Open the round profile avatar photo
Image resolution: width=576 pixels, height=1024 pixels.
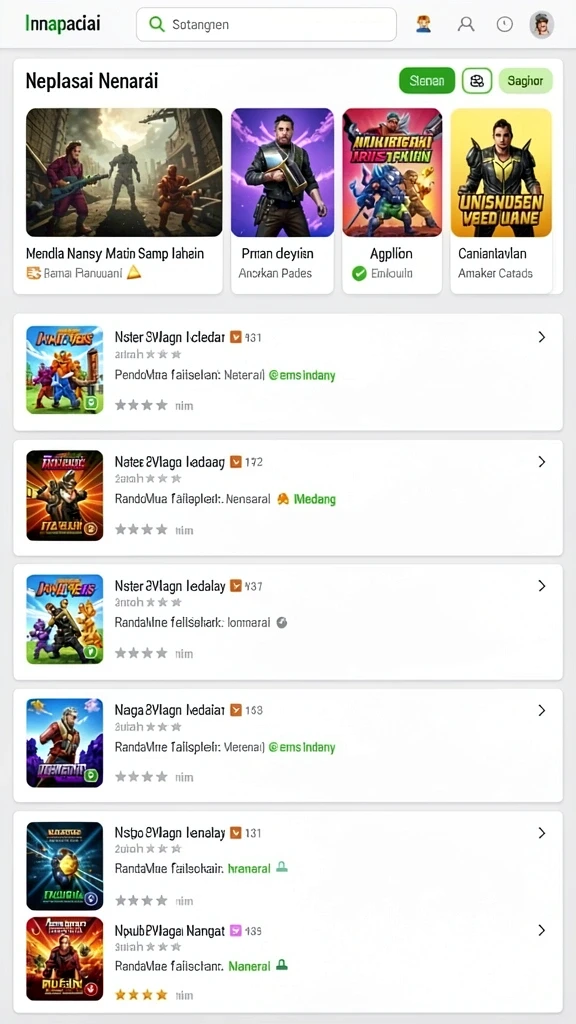pyautogui.click(x=541, y=25)
